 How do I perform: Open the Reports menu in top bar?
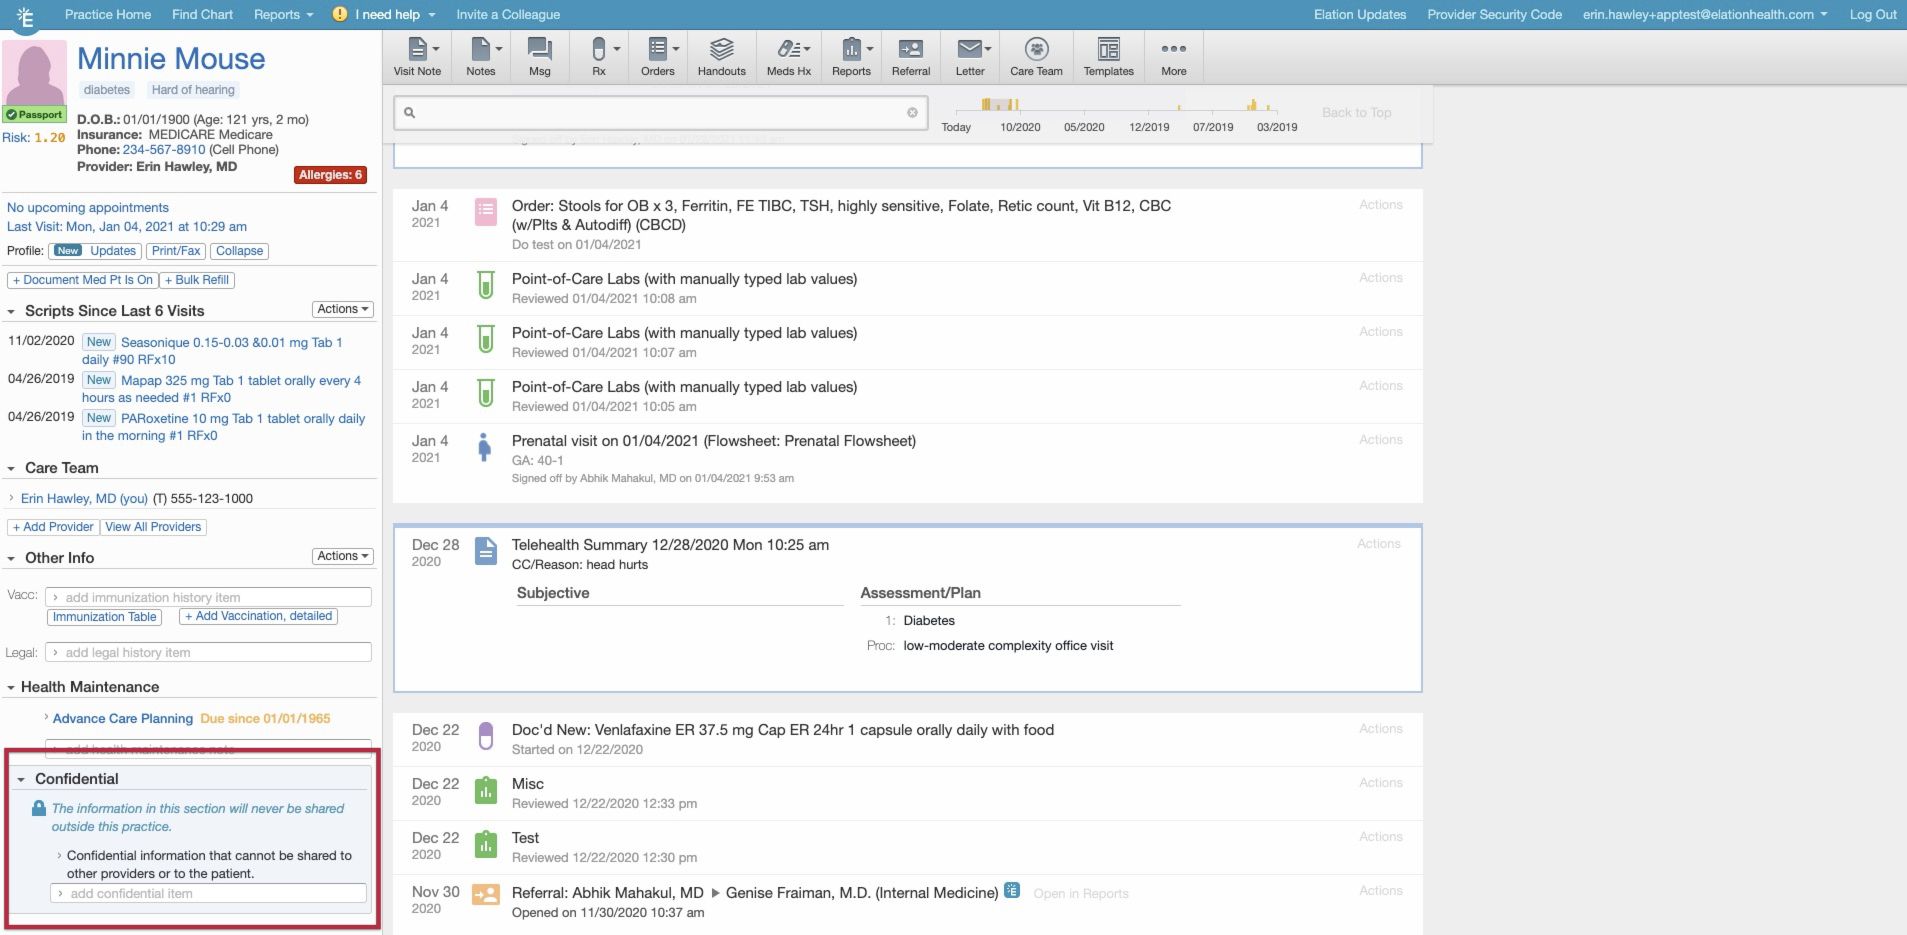click(x=283, y=14)
